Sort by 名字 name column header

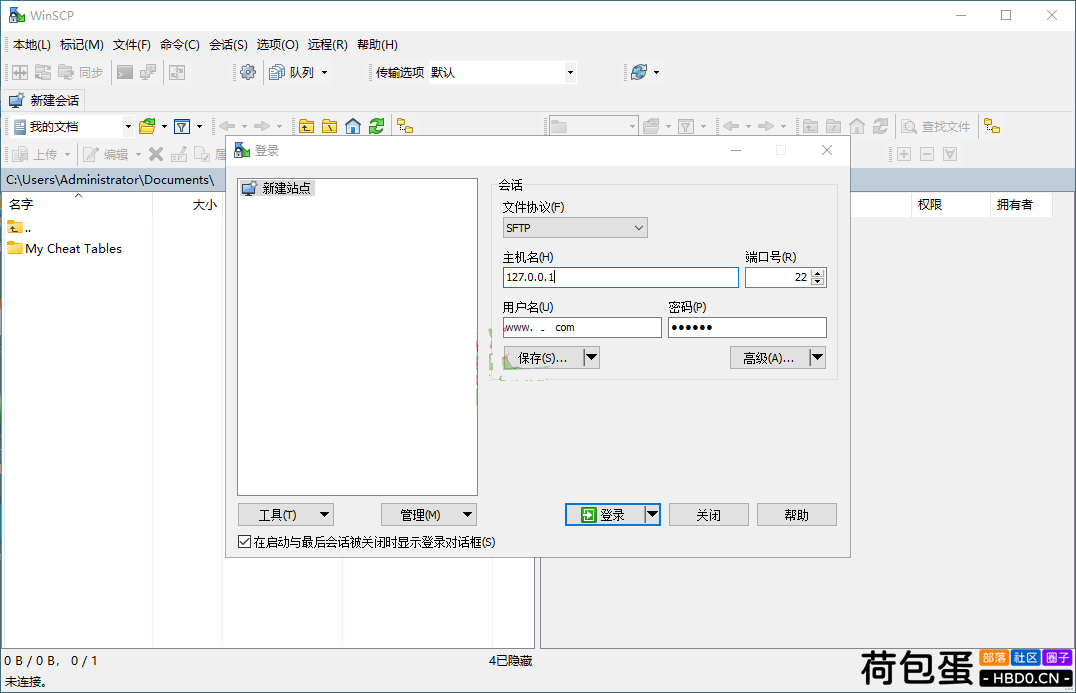(77, 204)
